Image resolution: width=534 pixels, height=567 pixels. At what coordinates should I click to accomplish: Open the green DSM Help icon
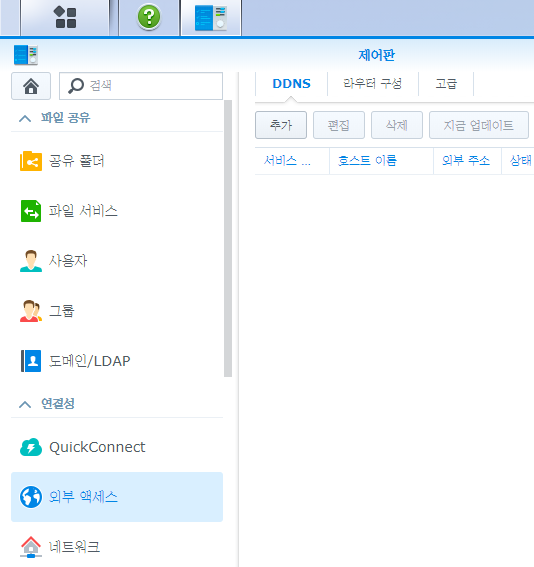[149, 17]
